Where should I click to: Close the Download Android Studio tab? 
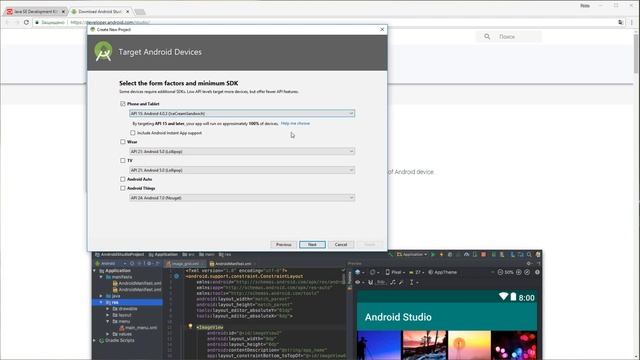tap(127, 11)
